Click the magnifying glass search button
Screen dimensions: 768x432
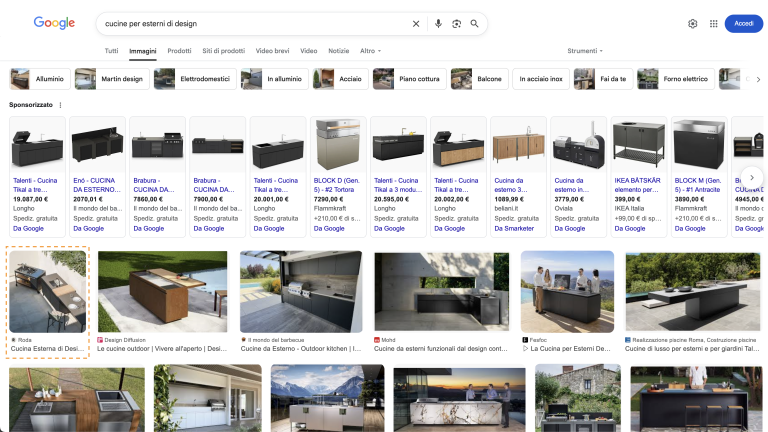pos(474,24)
